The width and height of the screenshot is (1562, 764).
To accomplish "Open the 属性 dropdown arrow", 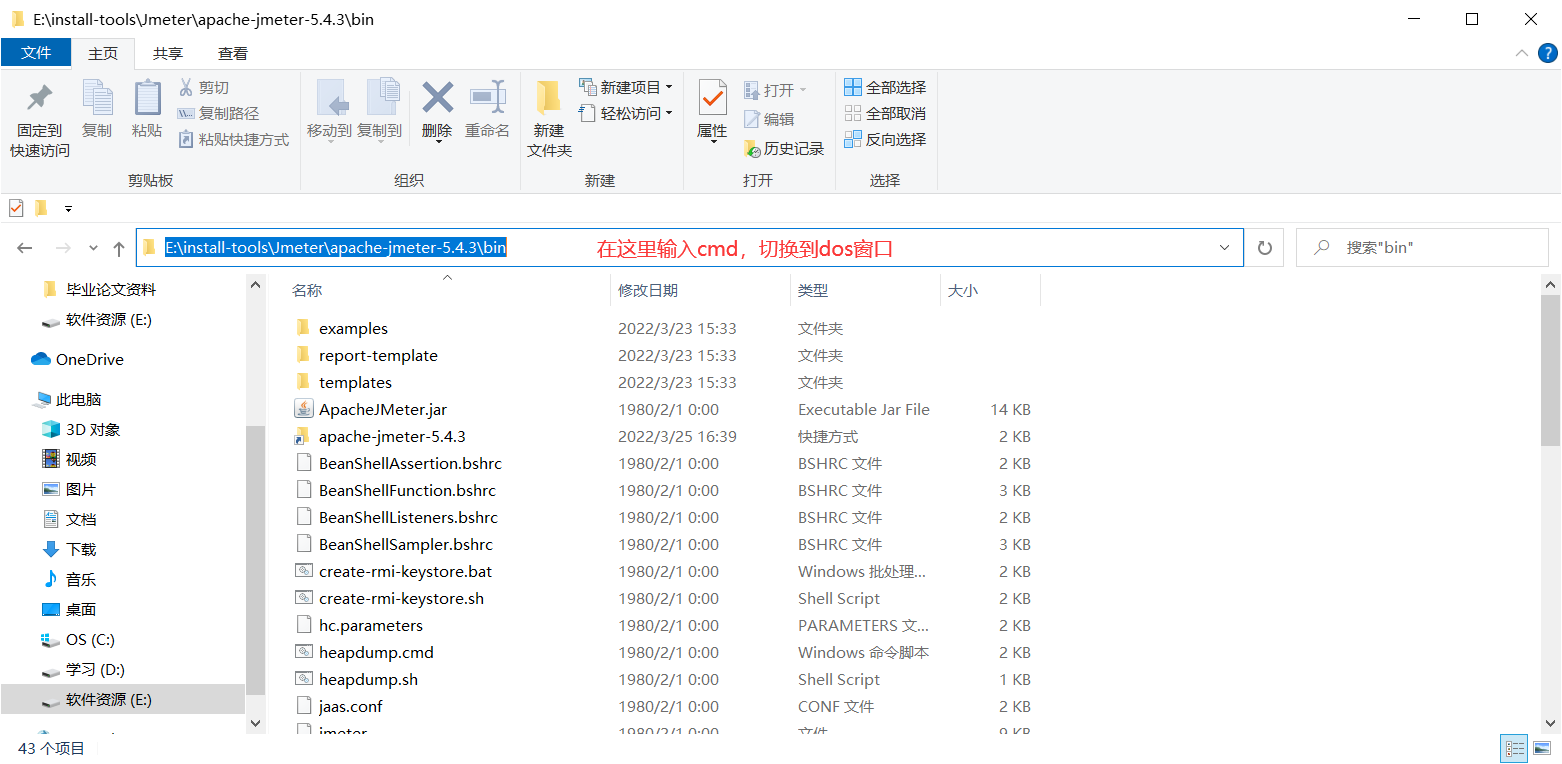I will tap(712, 141).
